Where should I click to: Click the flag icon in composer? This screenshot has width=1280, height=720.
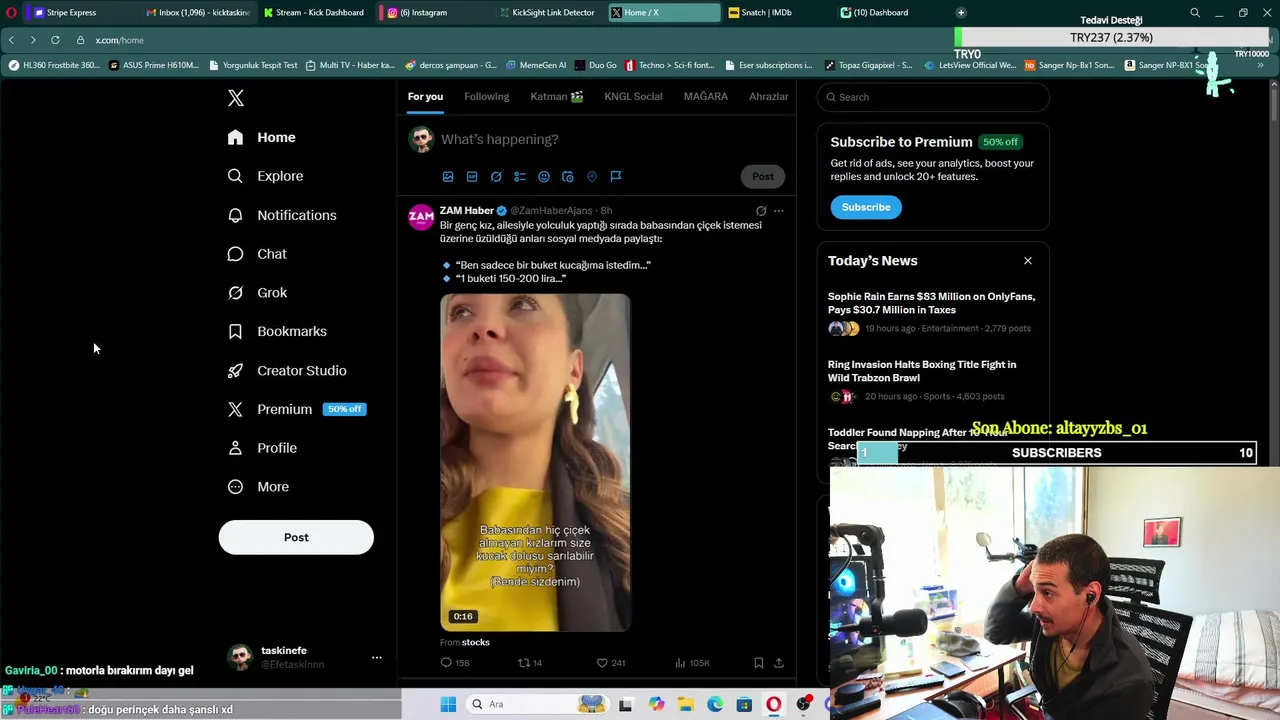616,176
